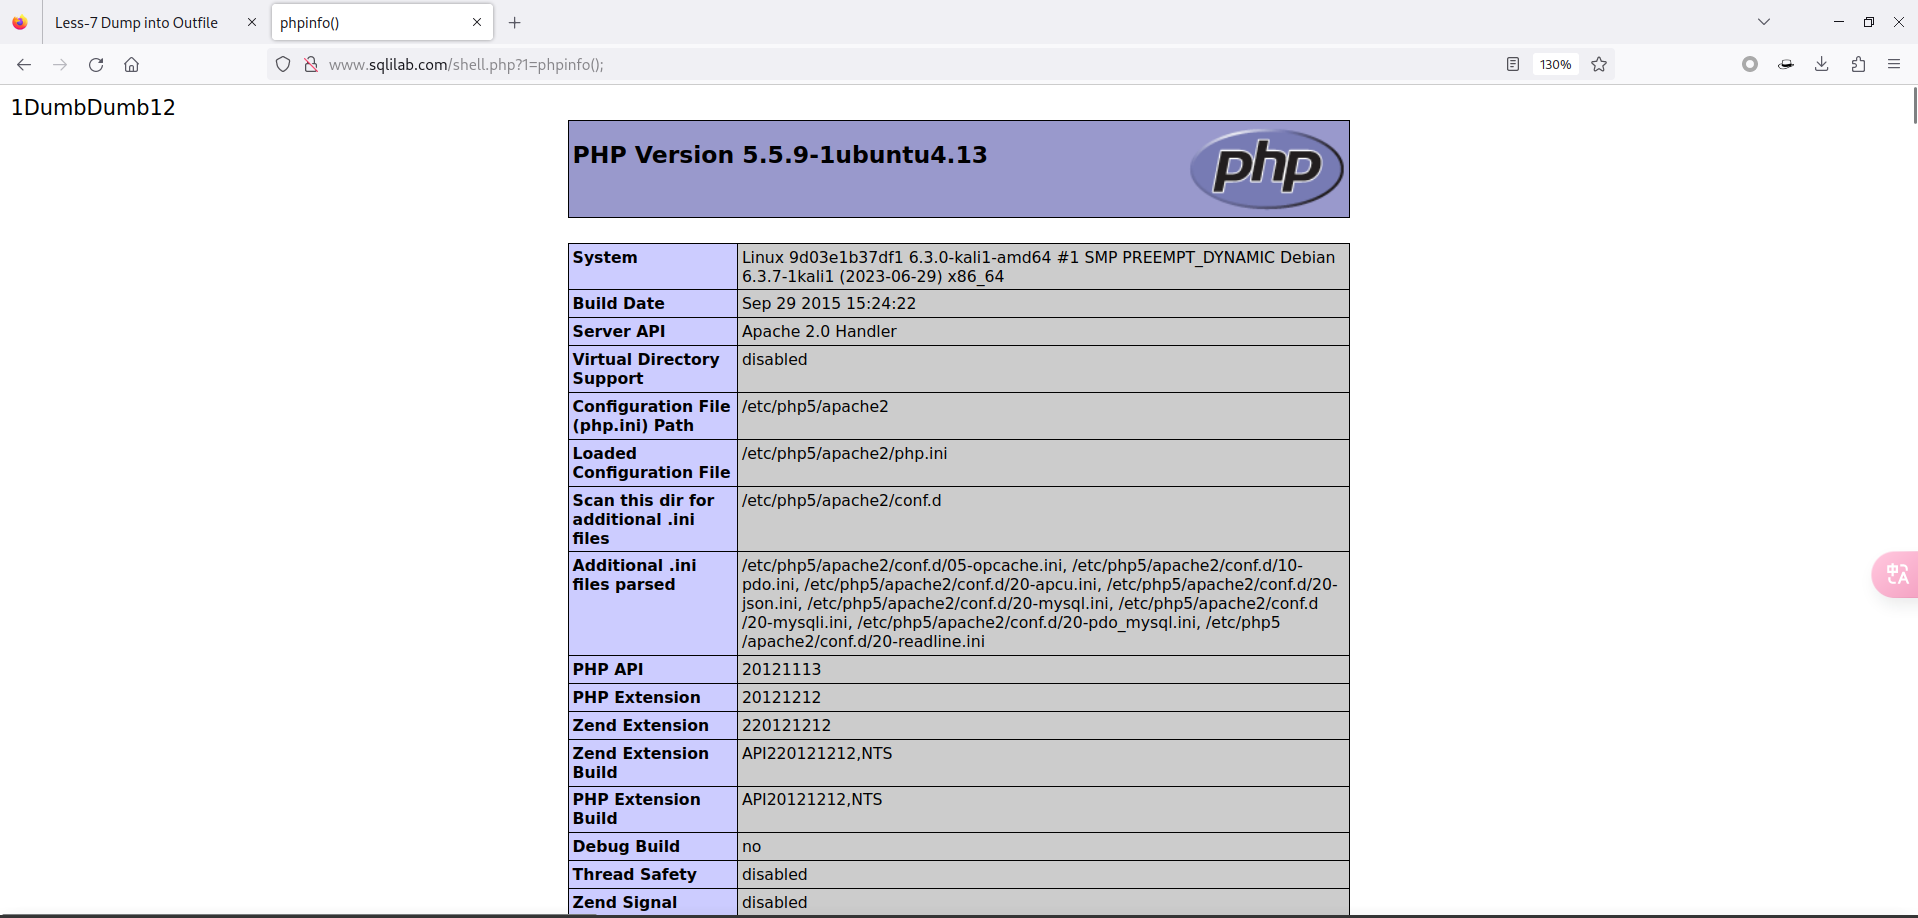The height and width of the screenshot is (918, 1918).
Task: Close the Less-7 Dump into Outfile tab
Action: coord(252,22)
